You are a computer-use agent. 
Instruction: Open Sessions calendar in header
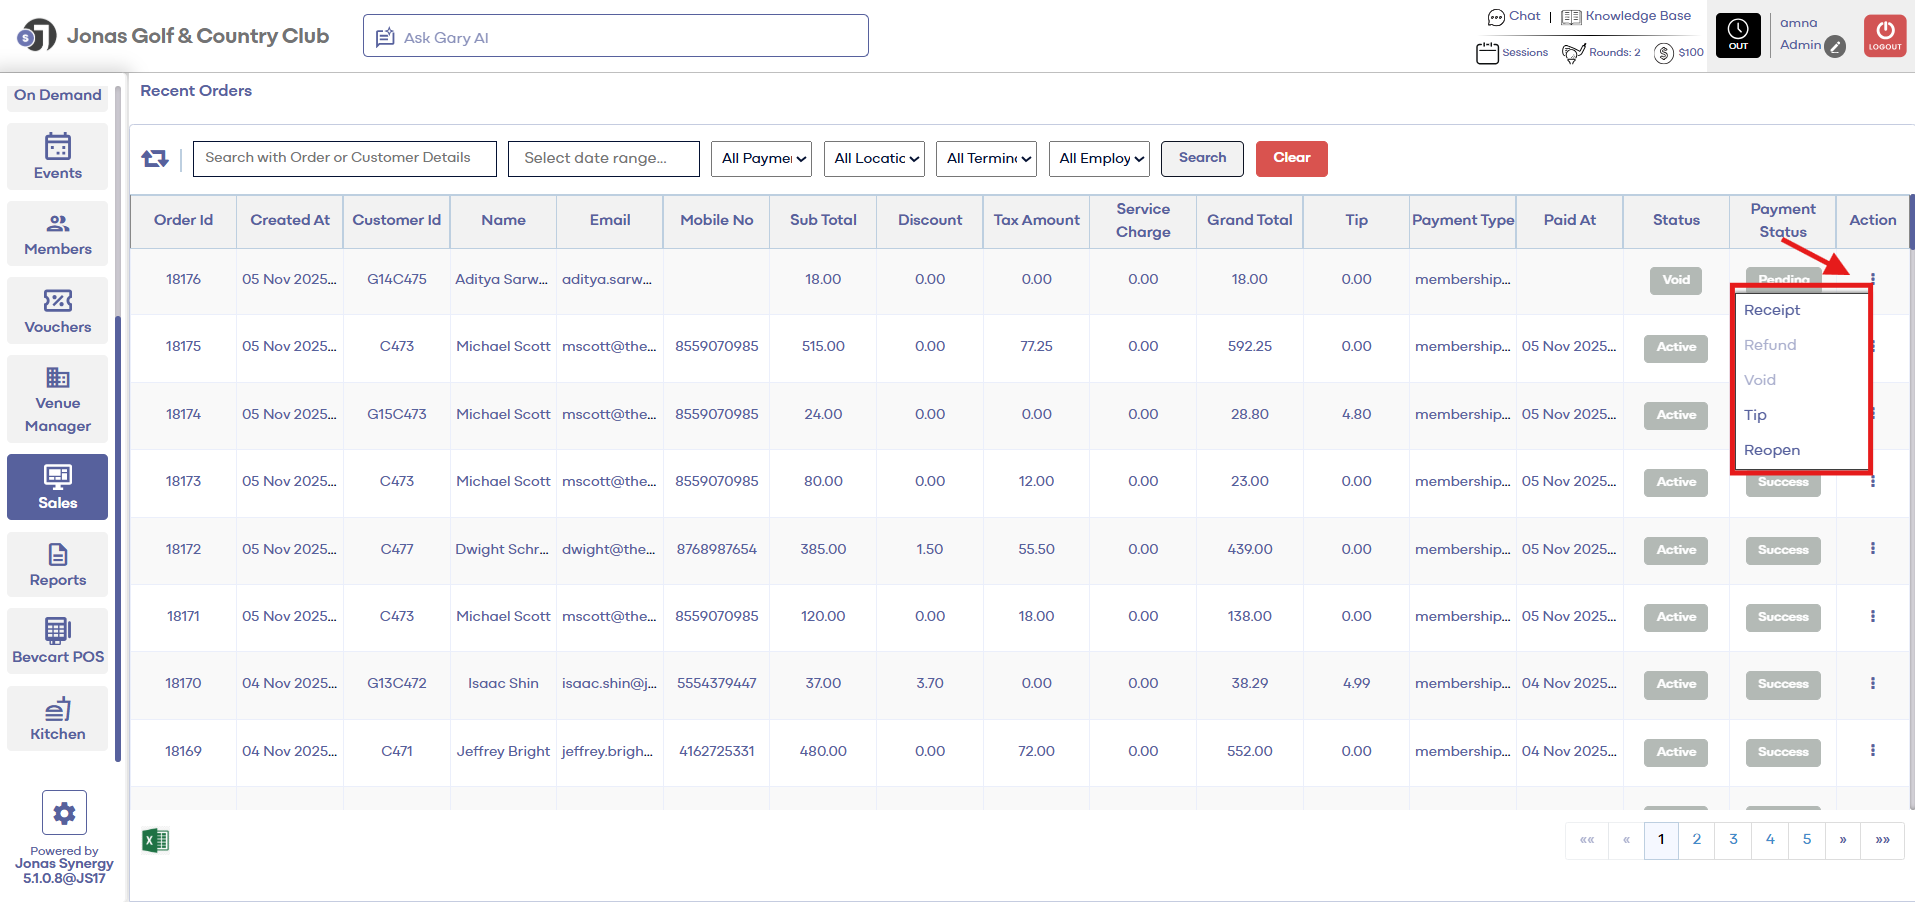(x=1512, y=52)
